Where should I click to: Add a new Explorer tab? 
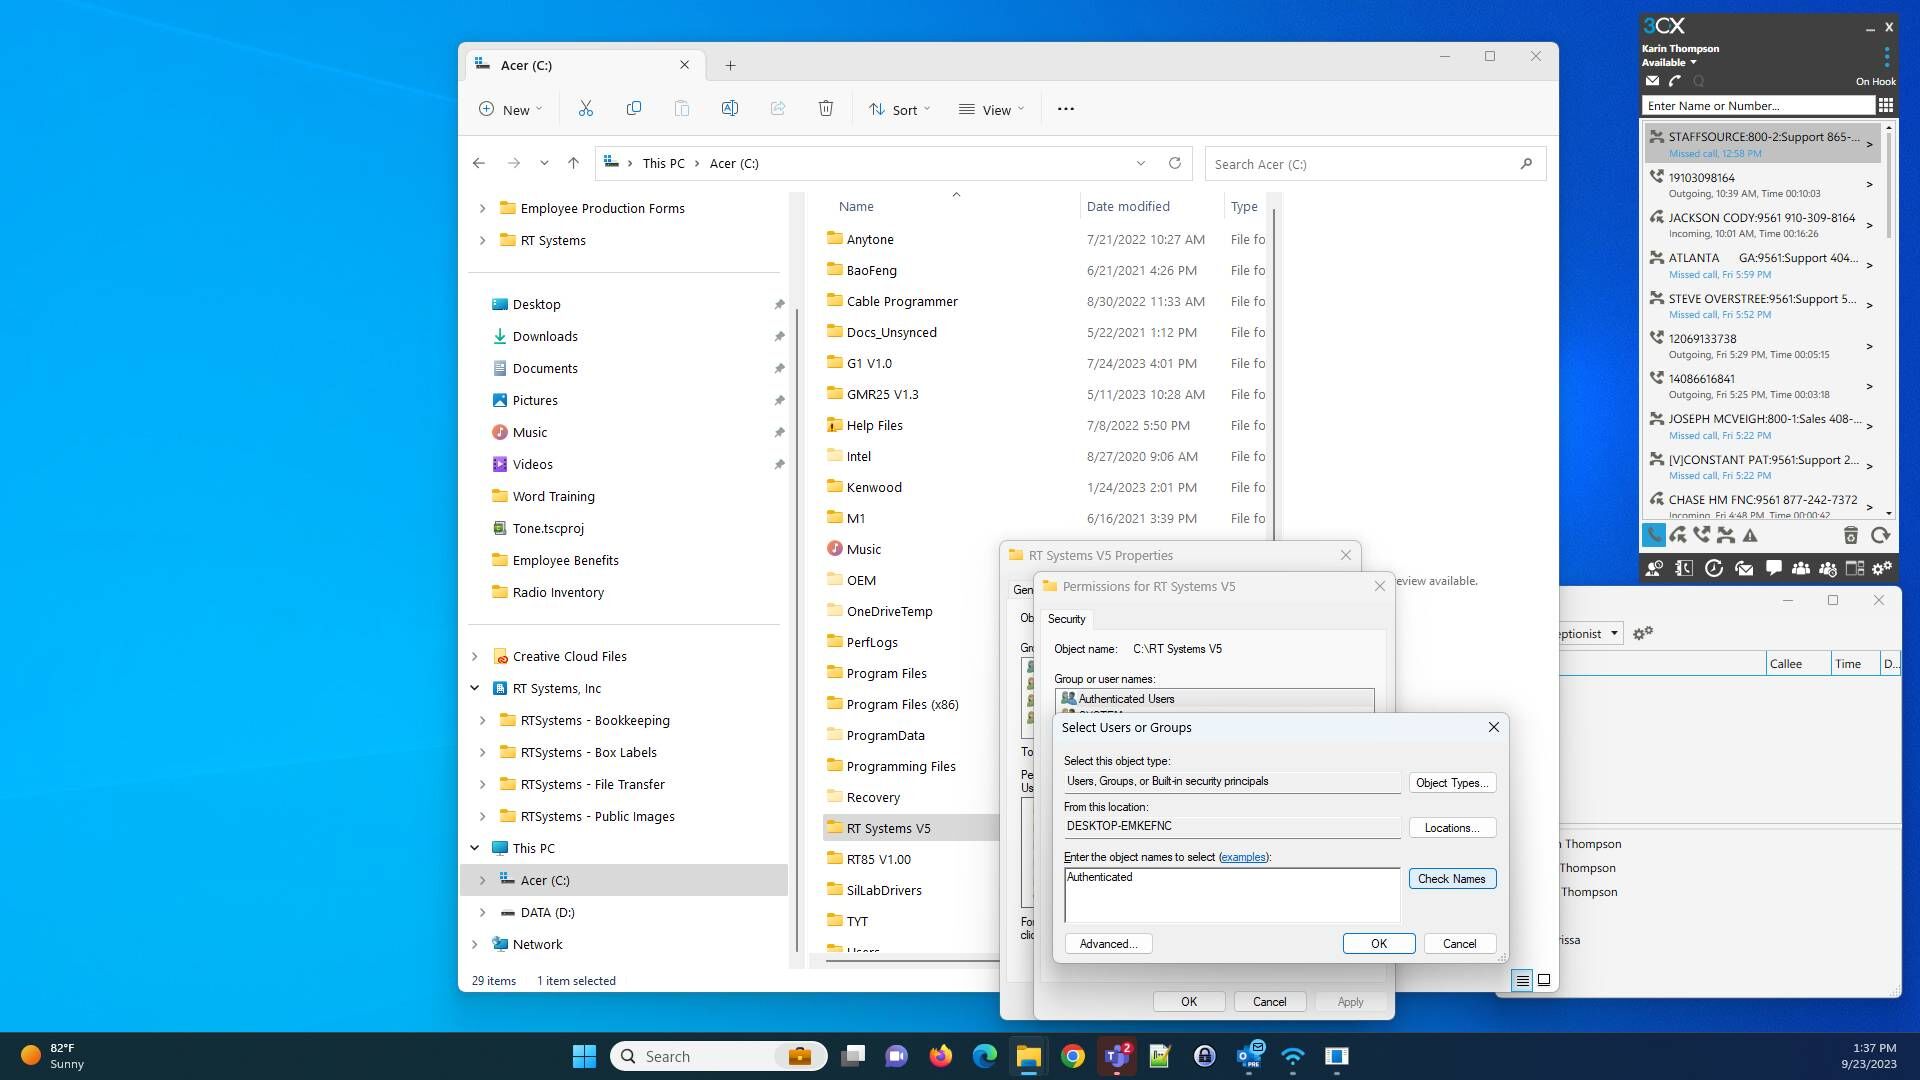[x=730, y=65]
